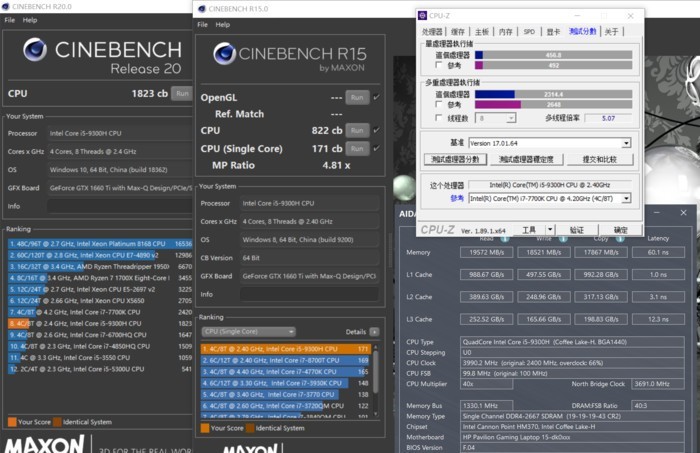Viewport: 700px width, 453px height.
Task: Click 测试处理器稳定度 button in CPU-Z
Action: [x=526, y=159]
